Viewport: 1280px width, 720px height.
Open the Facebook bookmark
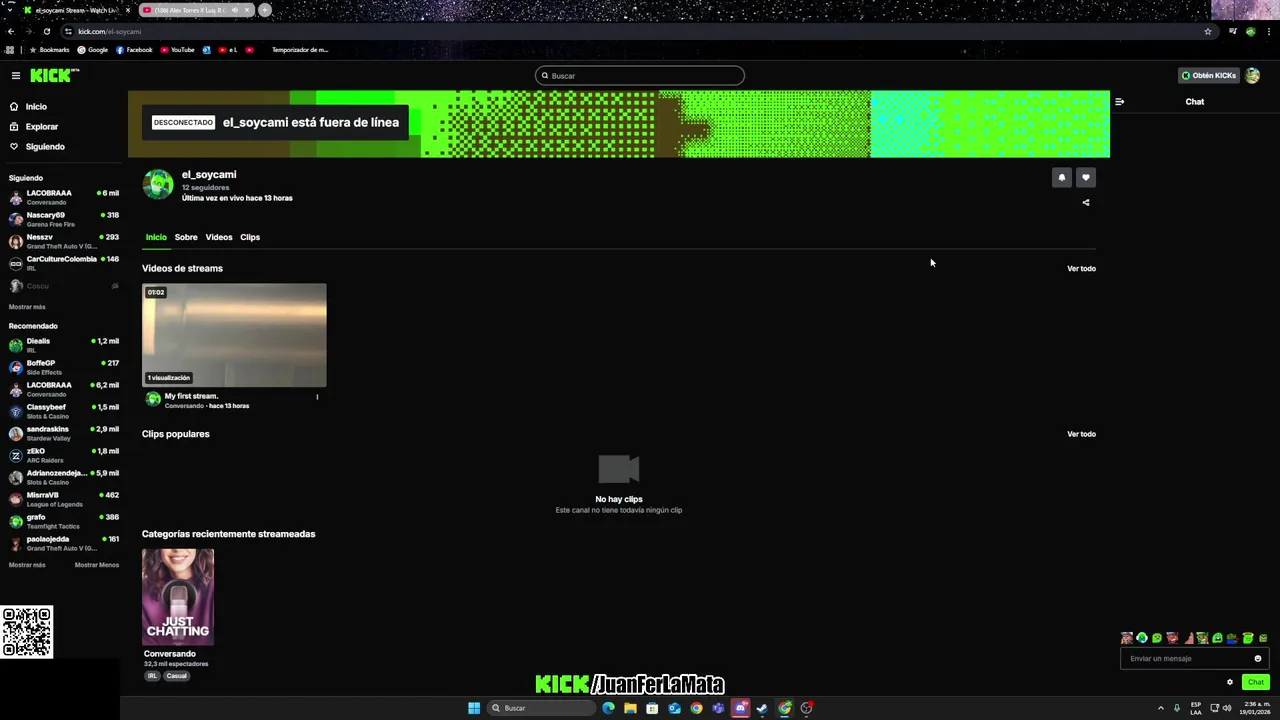[134, 50]
